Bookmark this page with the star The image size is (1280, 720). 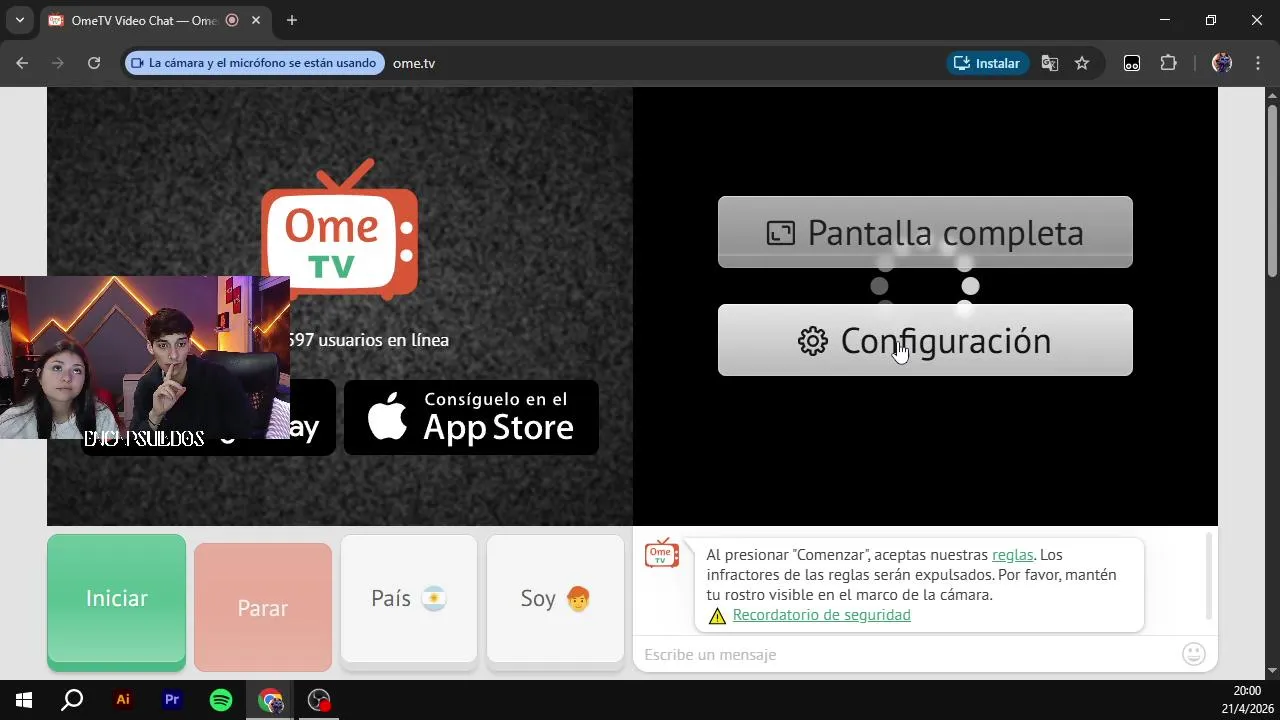[x=1082, y=63]
